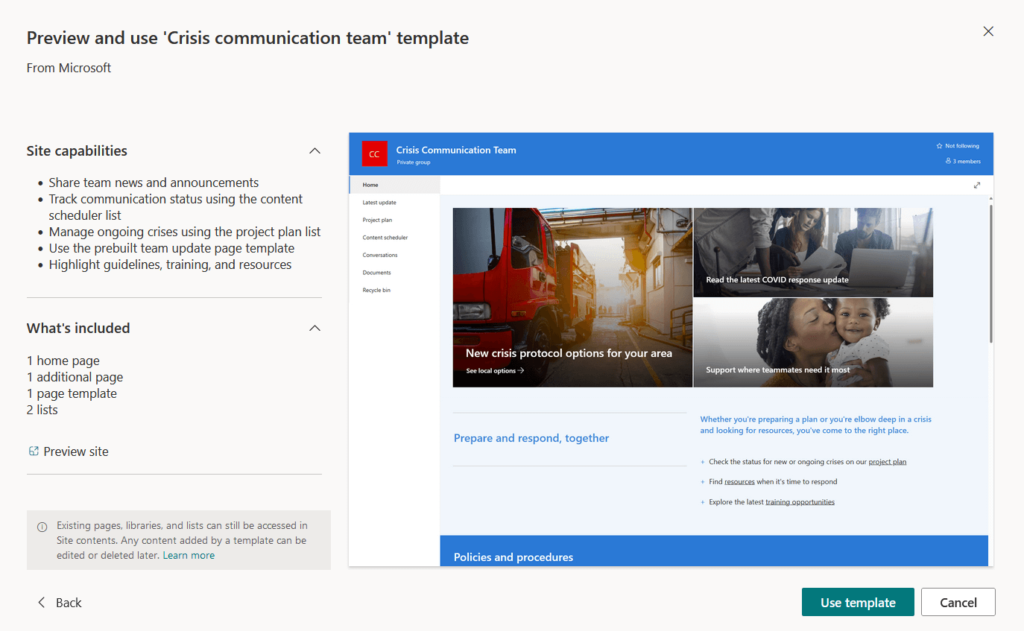Viewport: 1024px width, 631px height.
Task: Select Conversations in preview navigation
Action: pyautogui.click(x=380, y=255)
